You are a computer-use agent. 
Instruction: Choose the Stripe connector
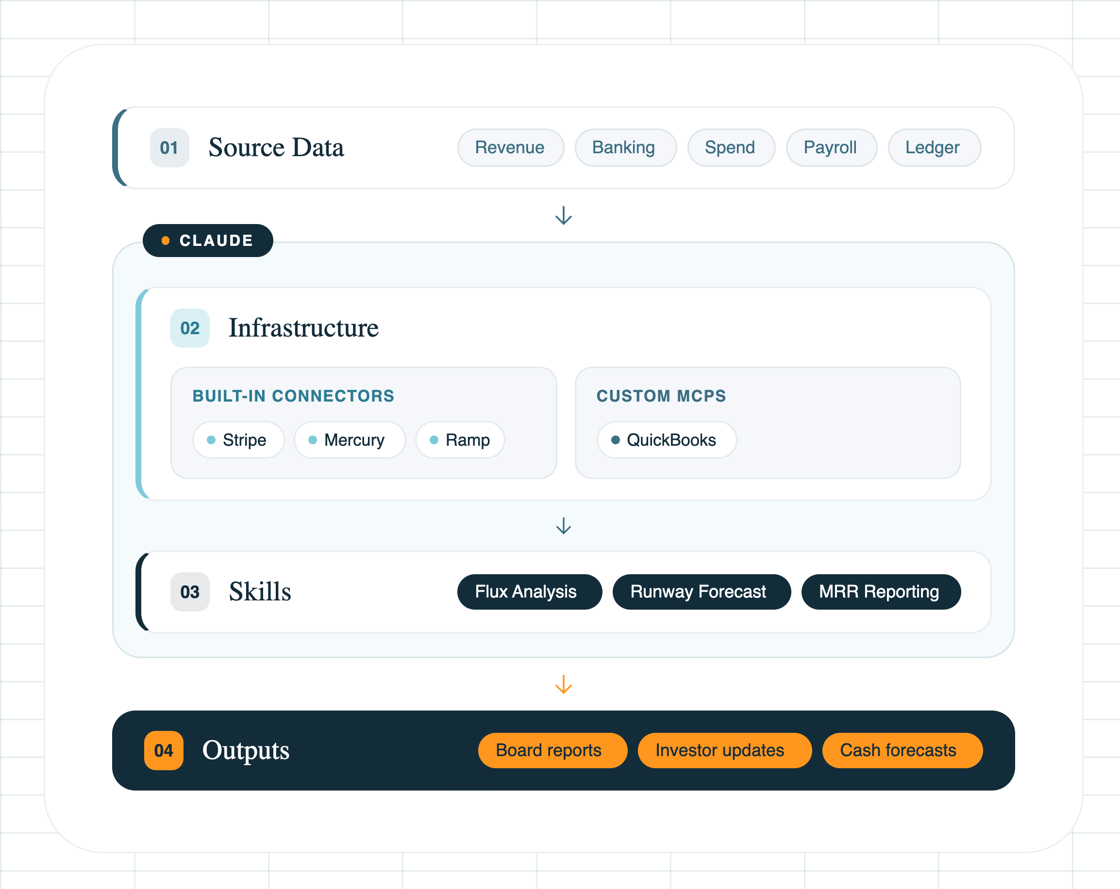(238, 440)
